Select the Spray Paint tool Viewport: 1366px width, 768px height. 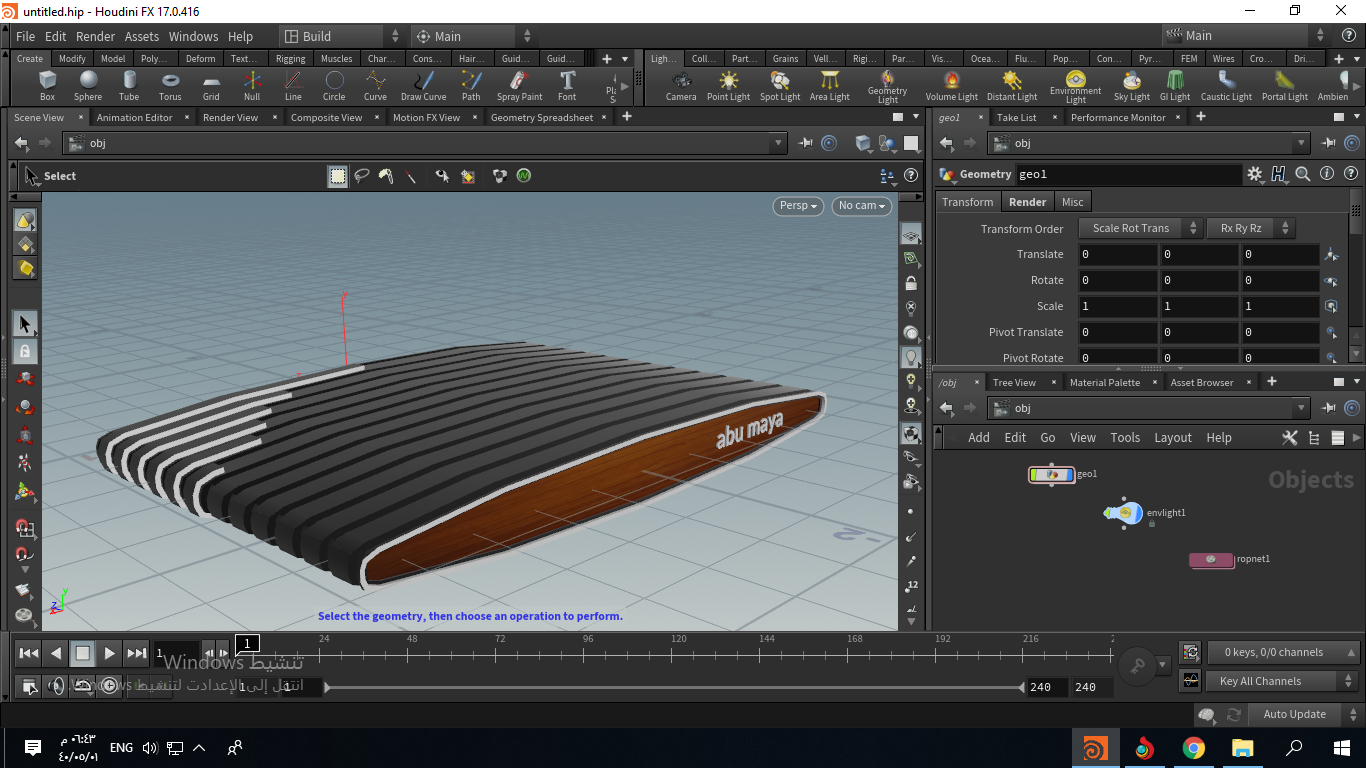[520, 85]
